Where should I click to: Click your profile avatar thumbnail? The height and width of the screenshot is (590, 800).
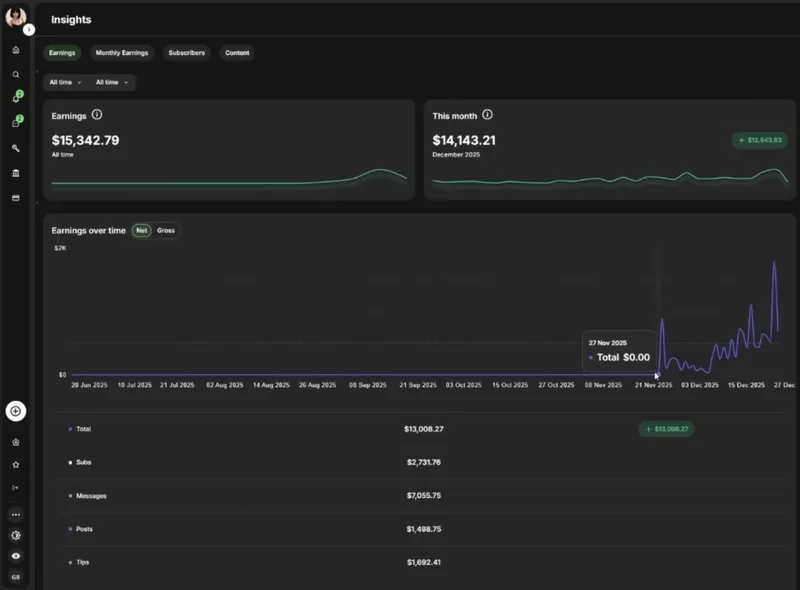tap(16, 15)
